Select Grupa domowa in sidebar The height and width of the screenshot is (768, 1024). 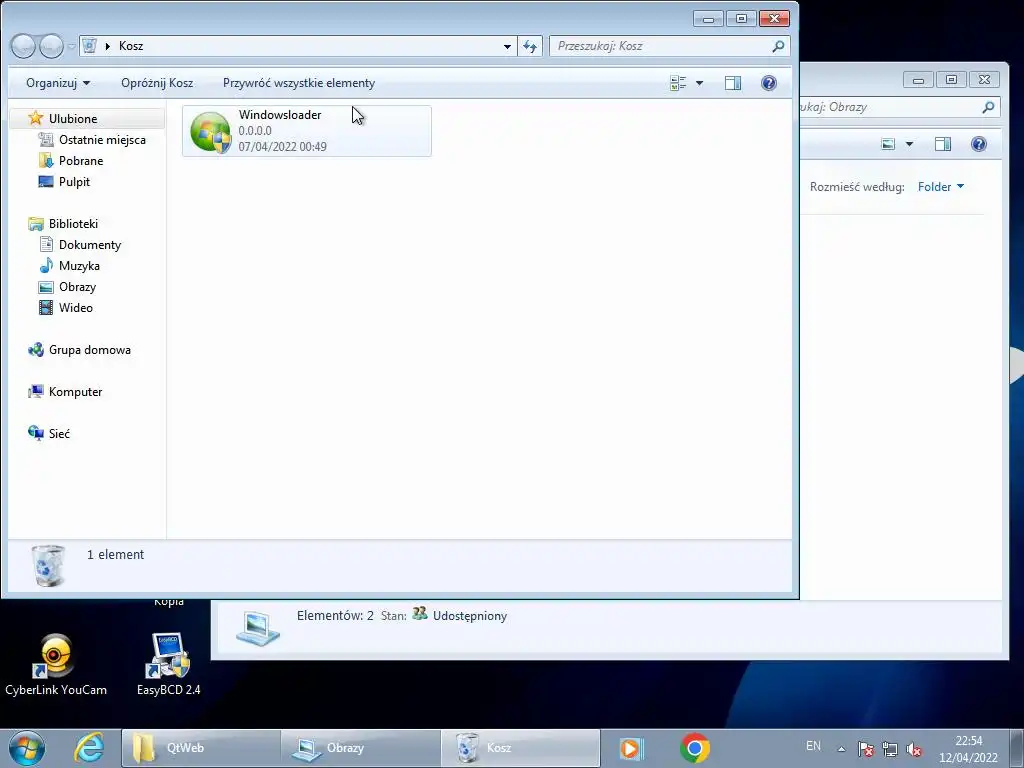pos(89,349)
